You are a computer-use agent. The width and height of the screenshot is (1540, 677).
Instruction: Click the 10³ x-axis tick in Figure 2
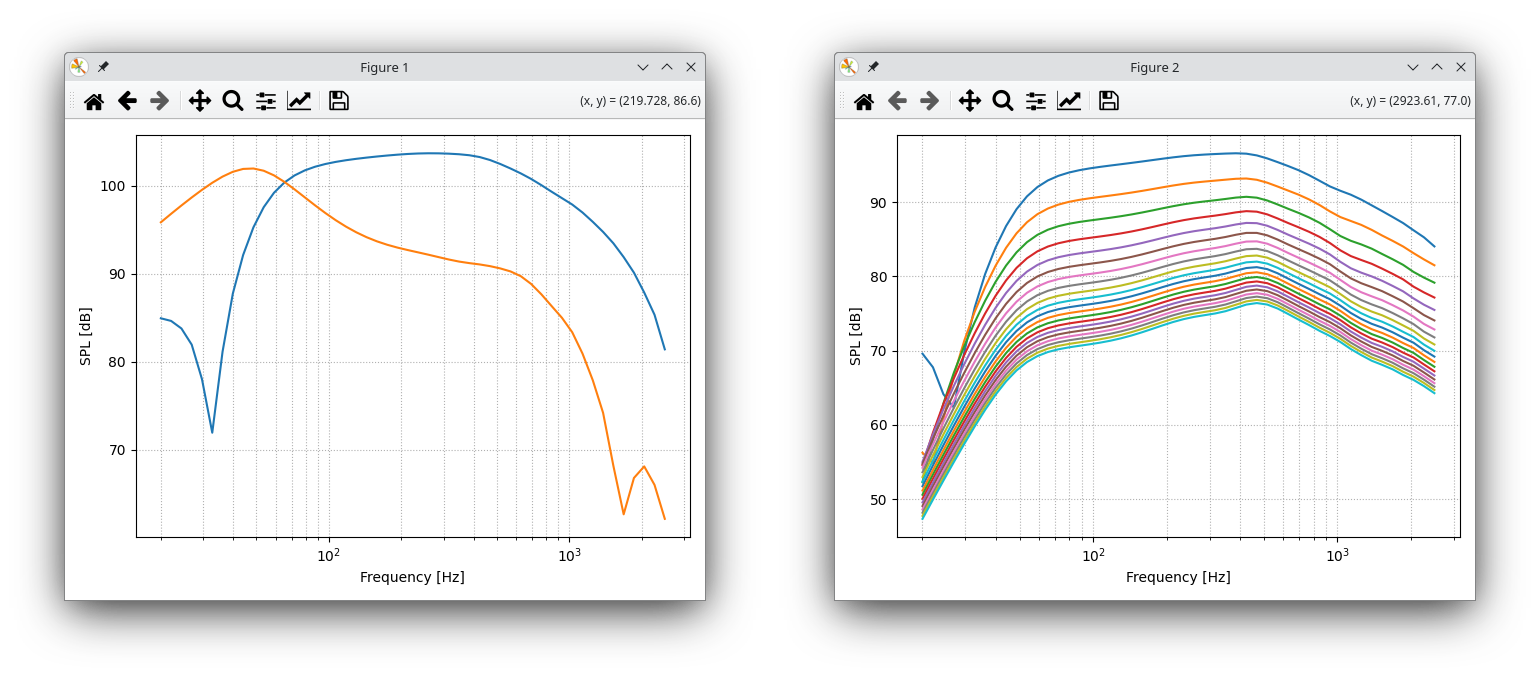(1337, 554)
